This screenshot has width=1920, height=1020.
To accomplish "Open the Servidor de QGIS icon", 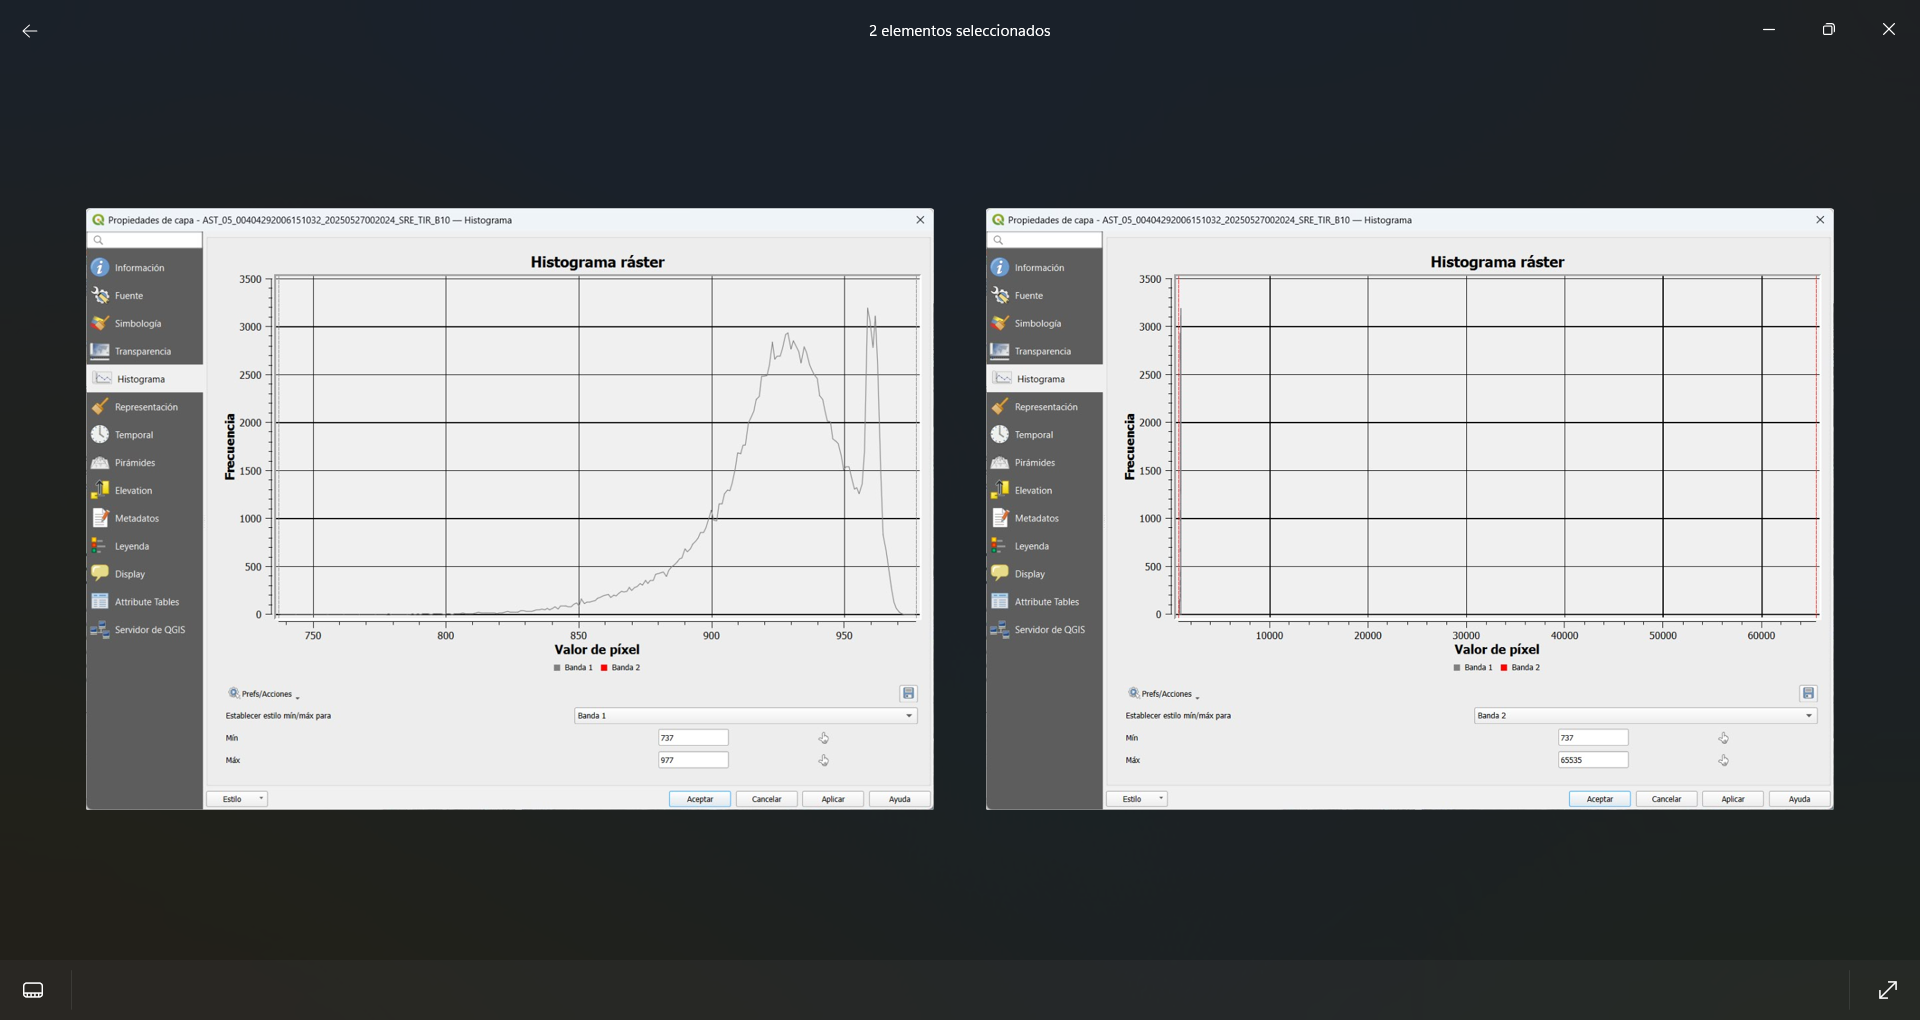I will tap(99, 629).
